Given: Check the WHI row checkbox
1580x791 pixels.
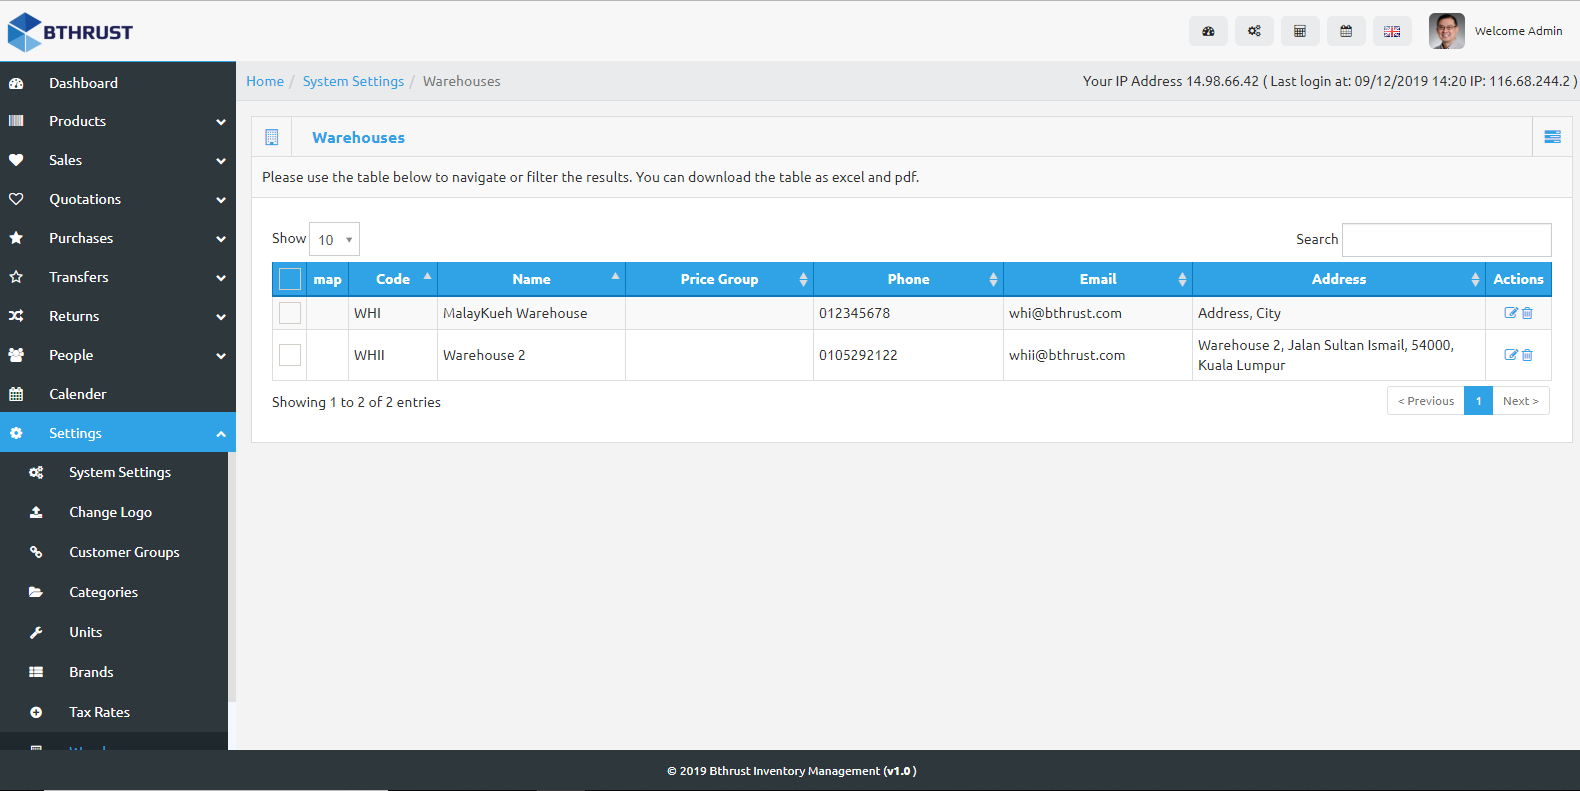Looking at the screenshot, I should pos(290,313).
